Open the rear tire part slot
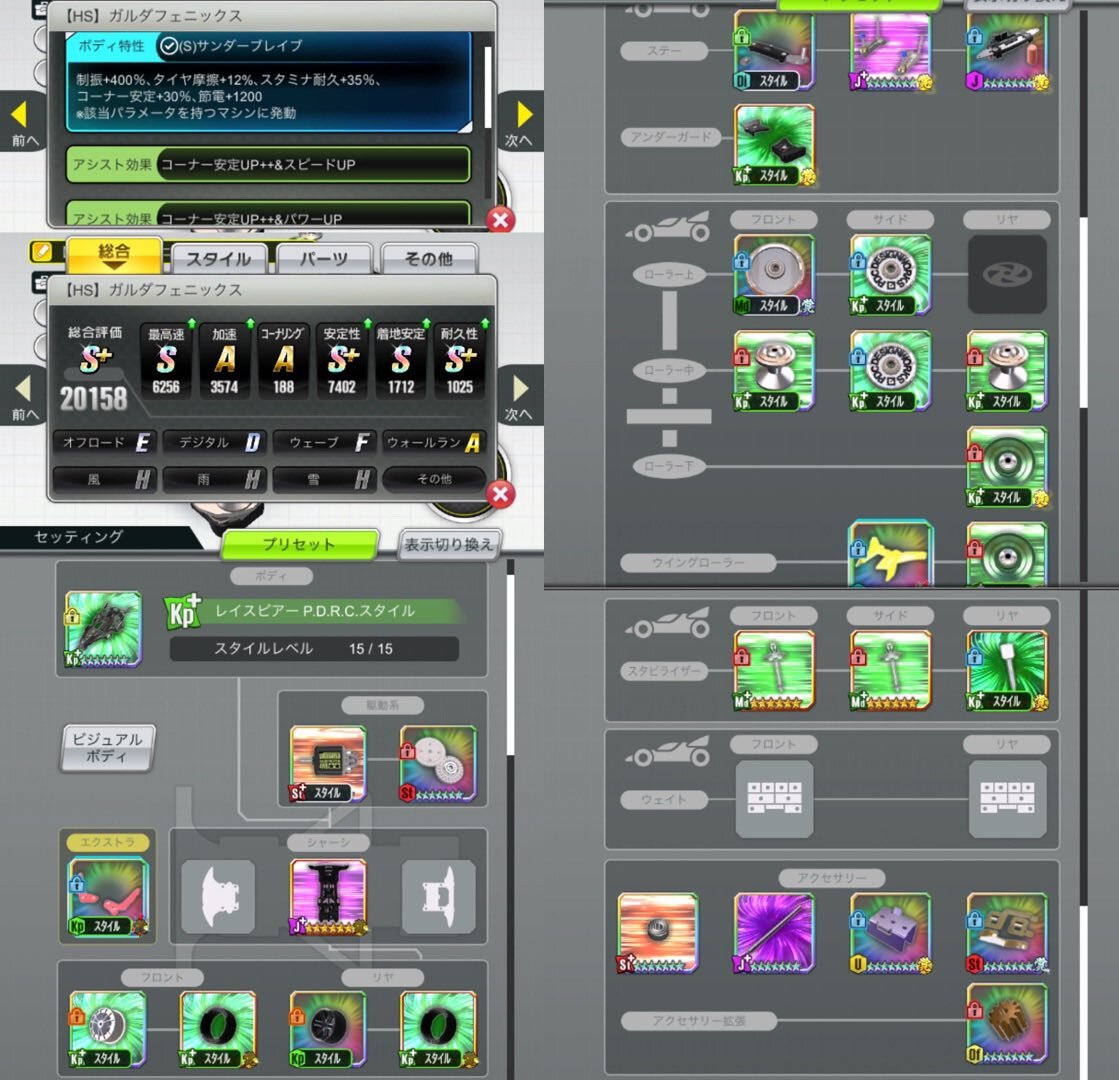 click(x=438, y=1029)
